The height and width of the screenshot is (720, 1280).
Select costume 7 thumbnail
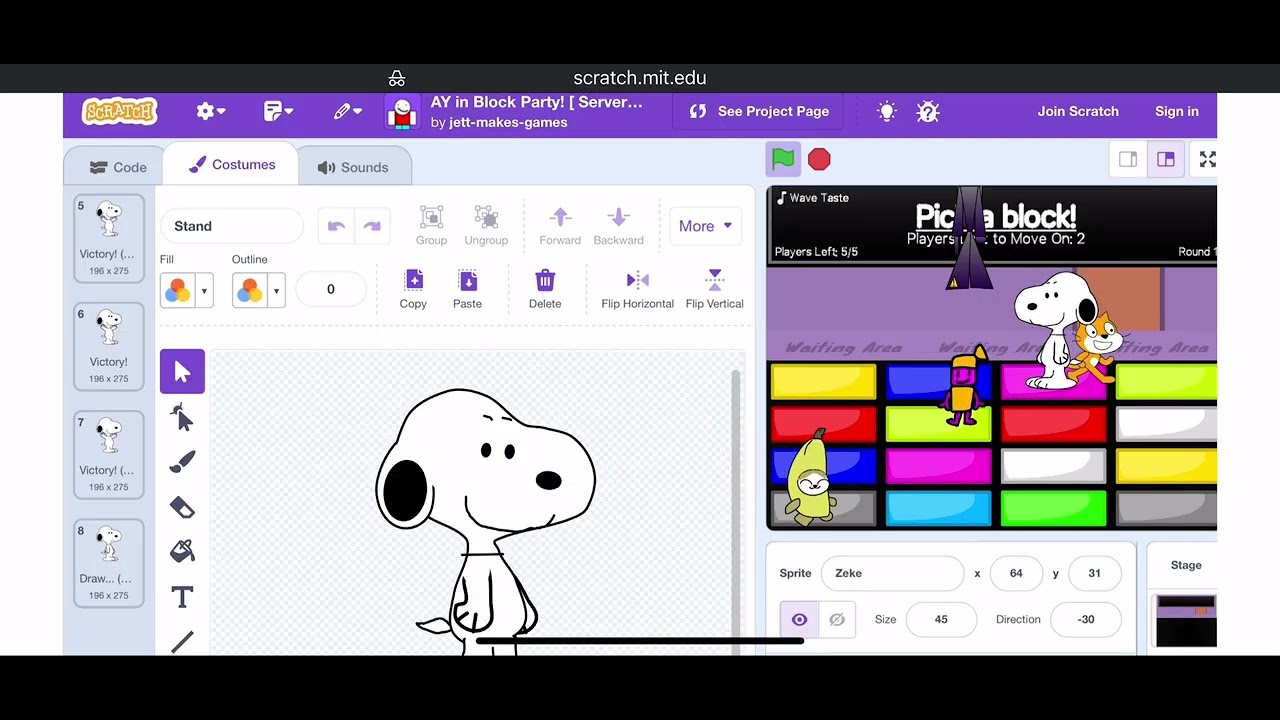109,454
